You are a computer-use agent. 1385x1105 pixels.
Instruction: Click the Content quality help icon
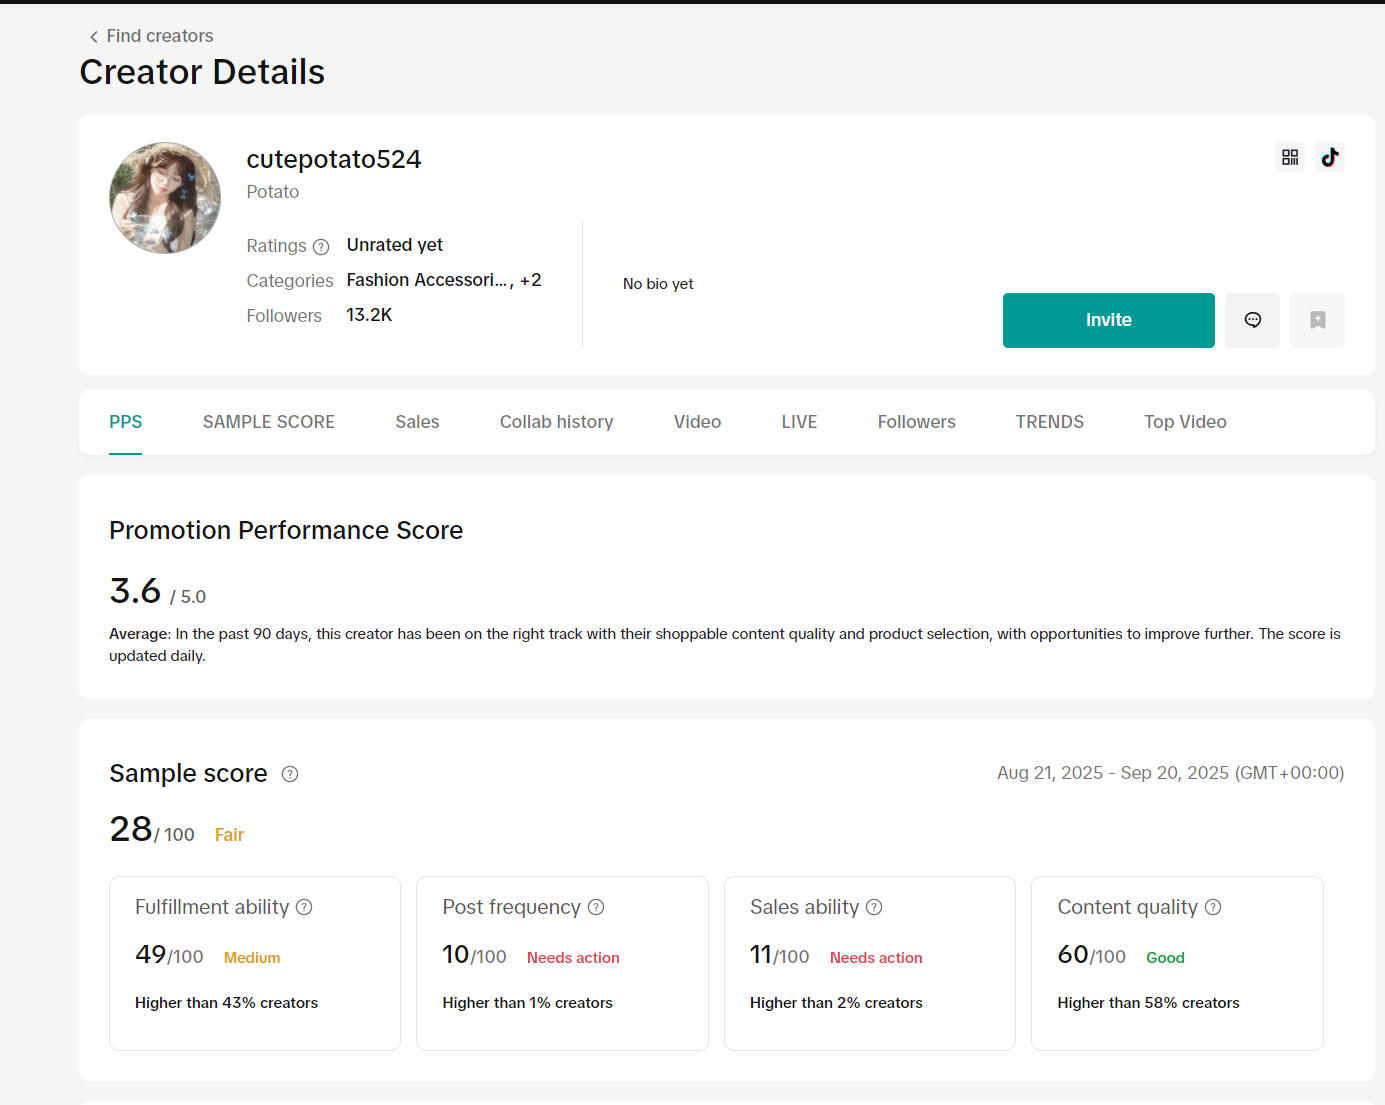(x=1213, y=907)
